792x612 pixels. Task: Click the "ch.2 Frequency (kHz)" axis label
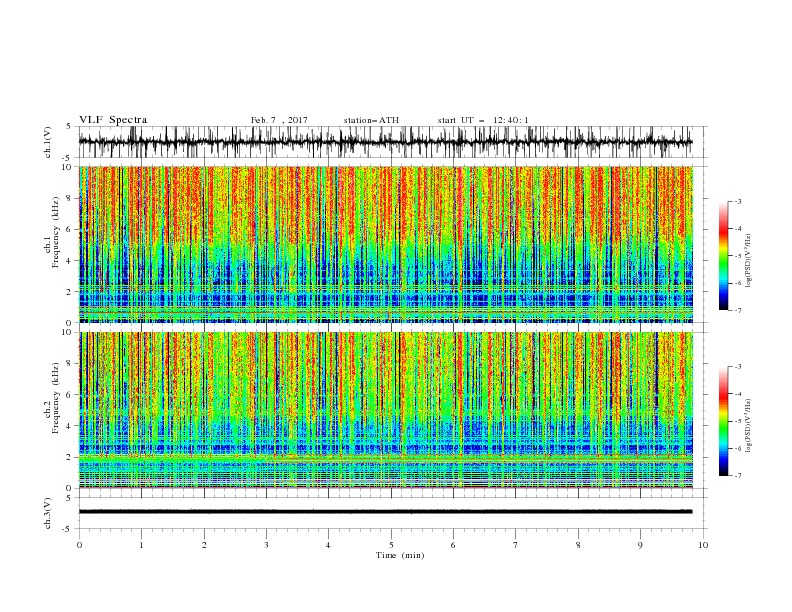click(x=52, y=398)
